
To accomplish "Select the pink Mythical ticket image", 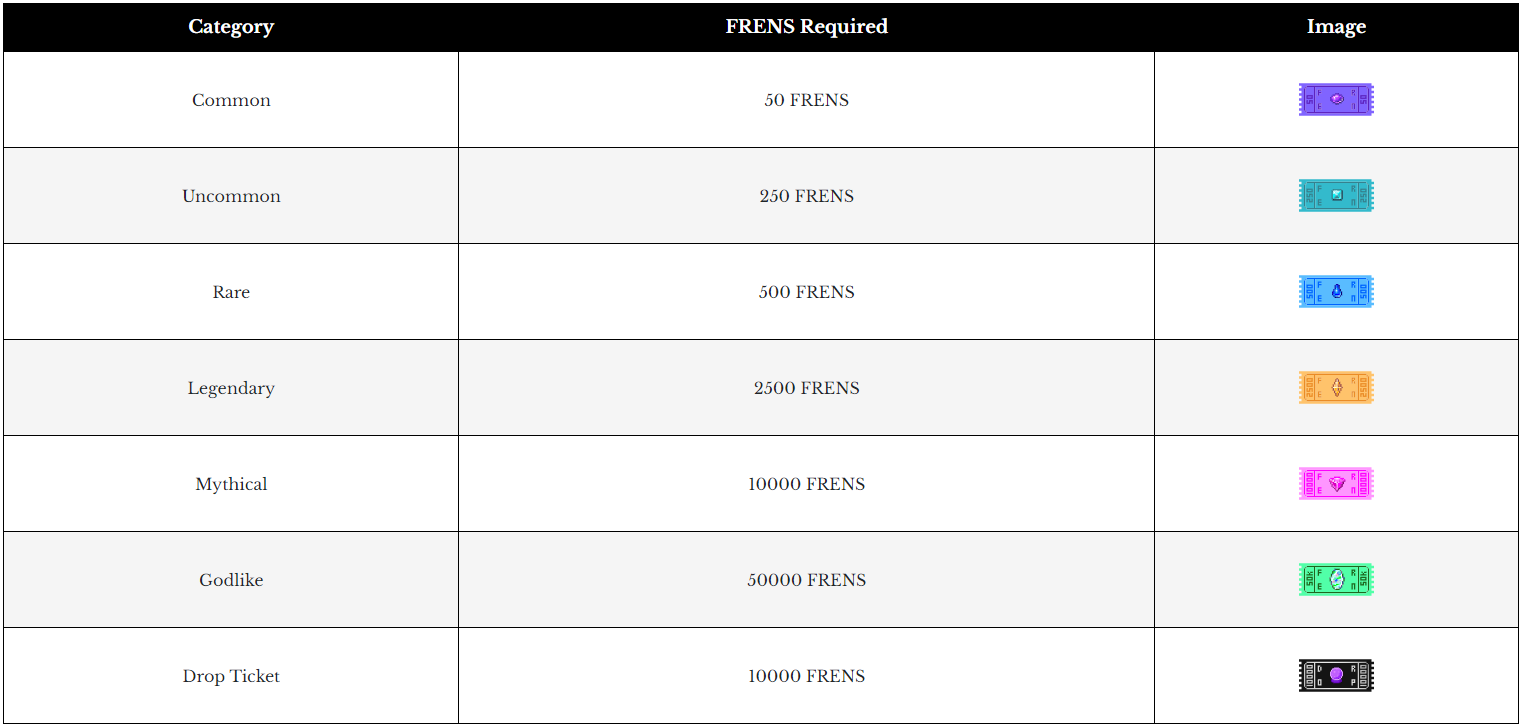I will tap(1336, 483).
